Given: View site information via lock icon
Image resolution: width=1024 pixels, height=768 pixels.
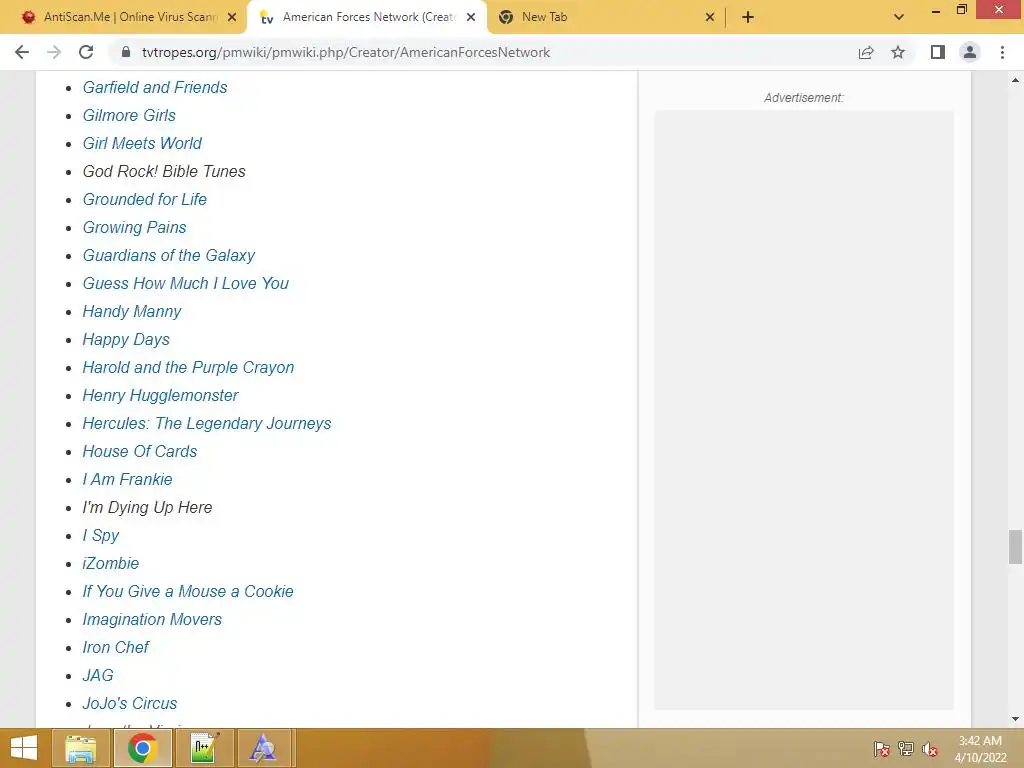Looking at the screenshot, I should [x=126, y=52].
